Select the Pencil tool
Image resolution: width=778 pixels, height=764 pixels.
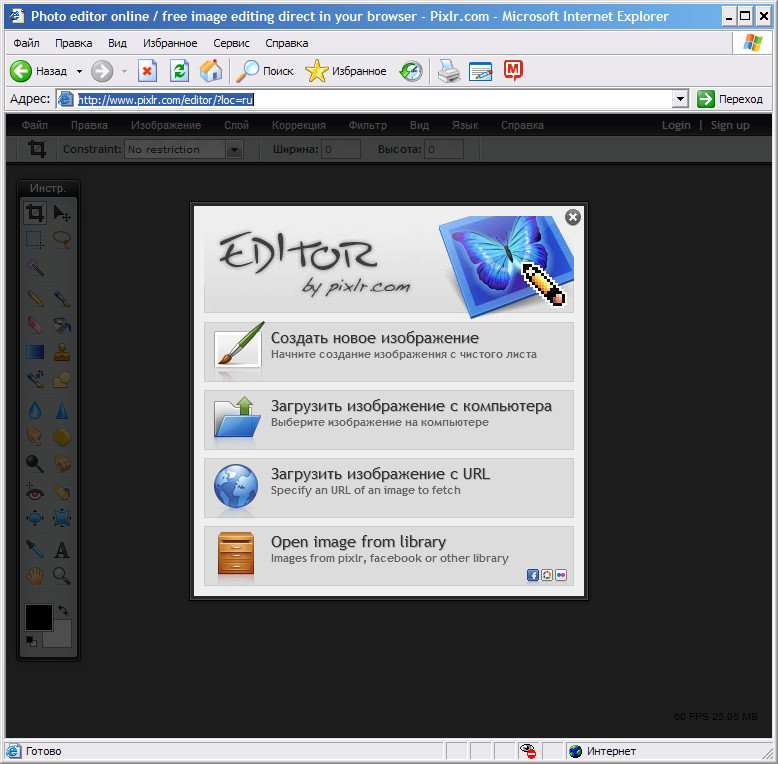pos(35,298)
